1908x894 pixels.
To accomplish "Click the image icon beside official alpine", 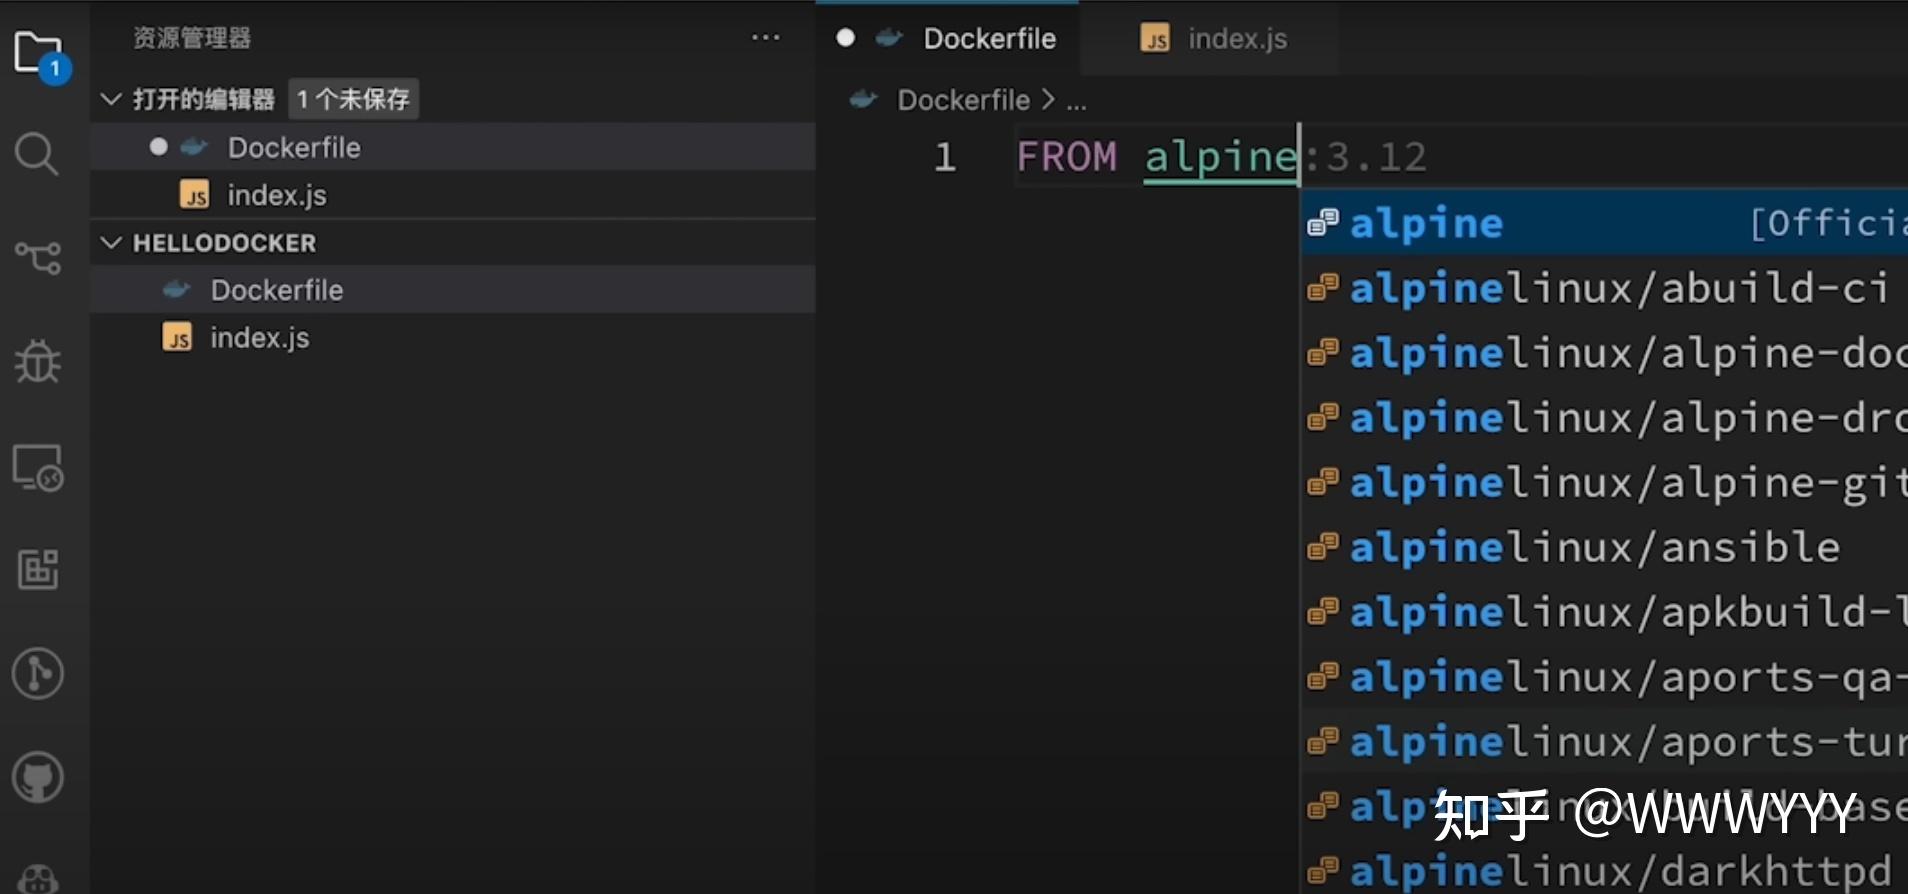I will 1322,222.
